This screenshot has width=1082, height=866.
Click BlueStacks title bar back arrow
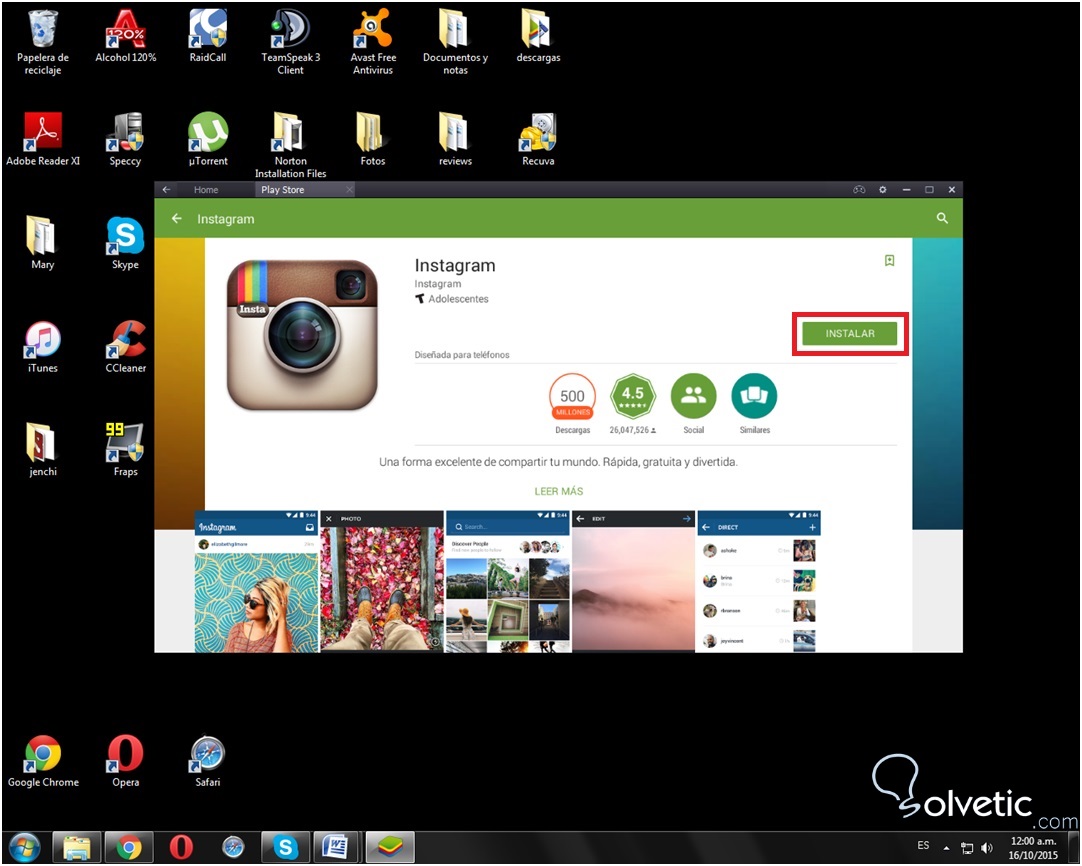(166, 189)
